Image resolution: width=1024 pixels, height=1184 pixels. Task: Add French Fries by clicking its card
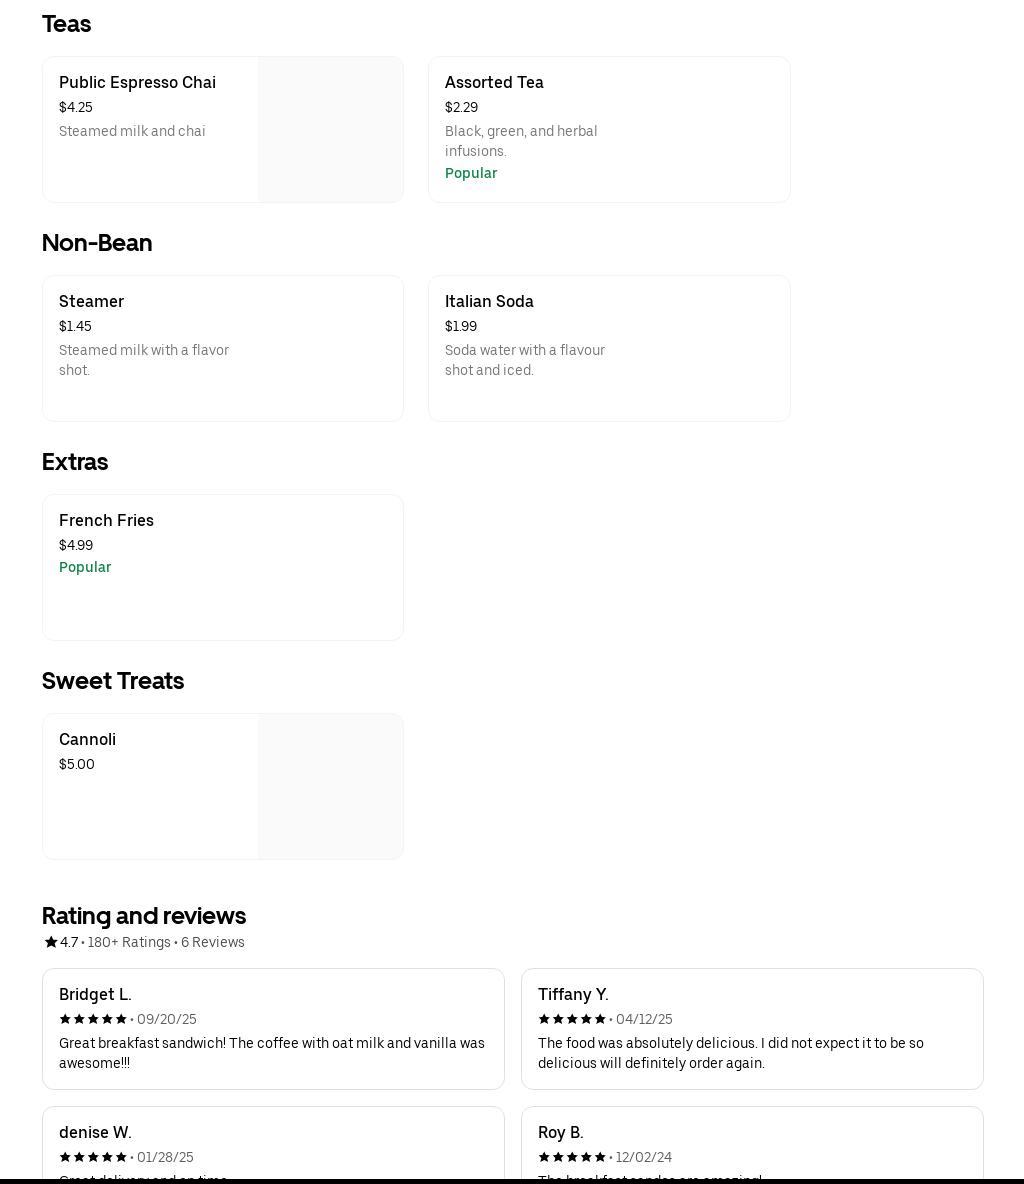click(x=222, y=567)
